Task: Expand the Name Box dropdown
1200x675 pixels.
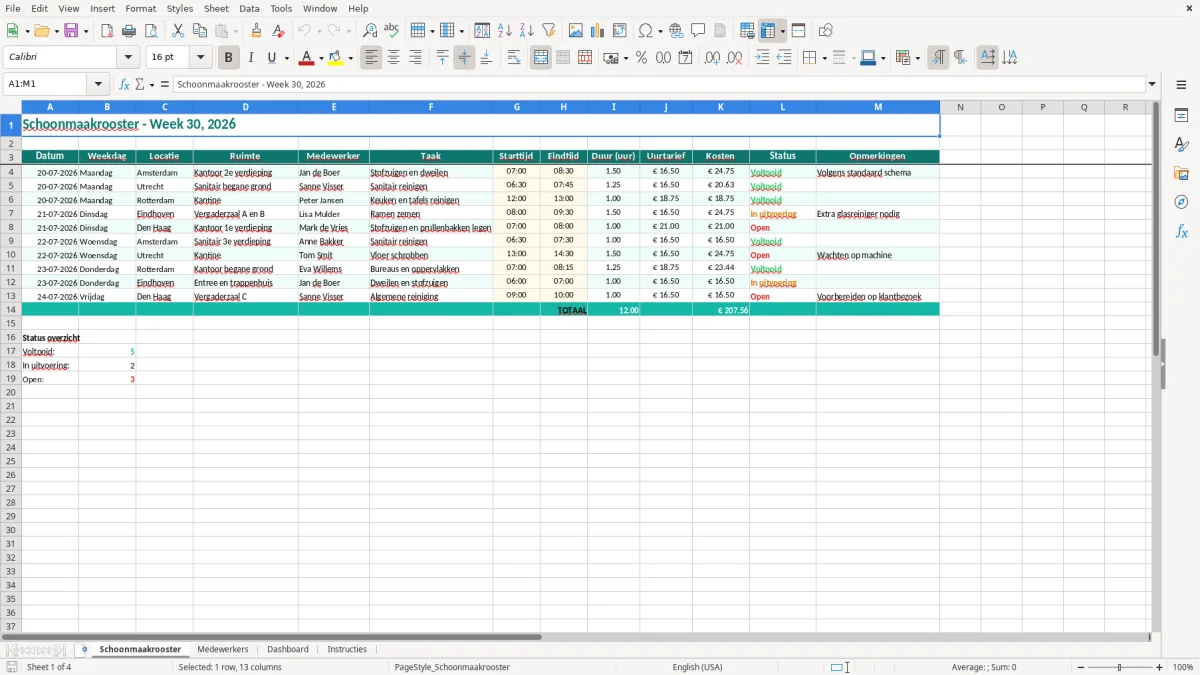Action: coord(98,84)
